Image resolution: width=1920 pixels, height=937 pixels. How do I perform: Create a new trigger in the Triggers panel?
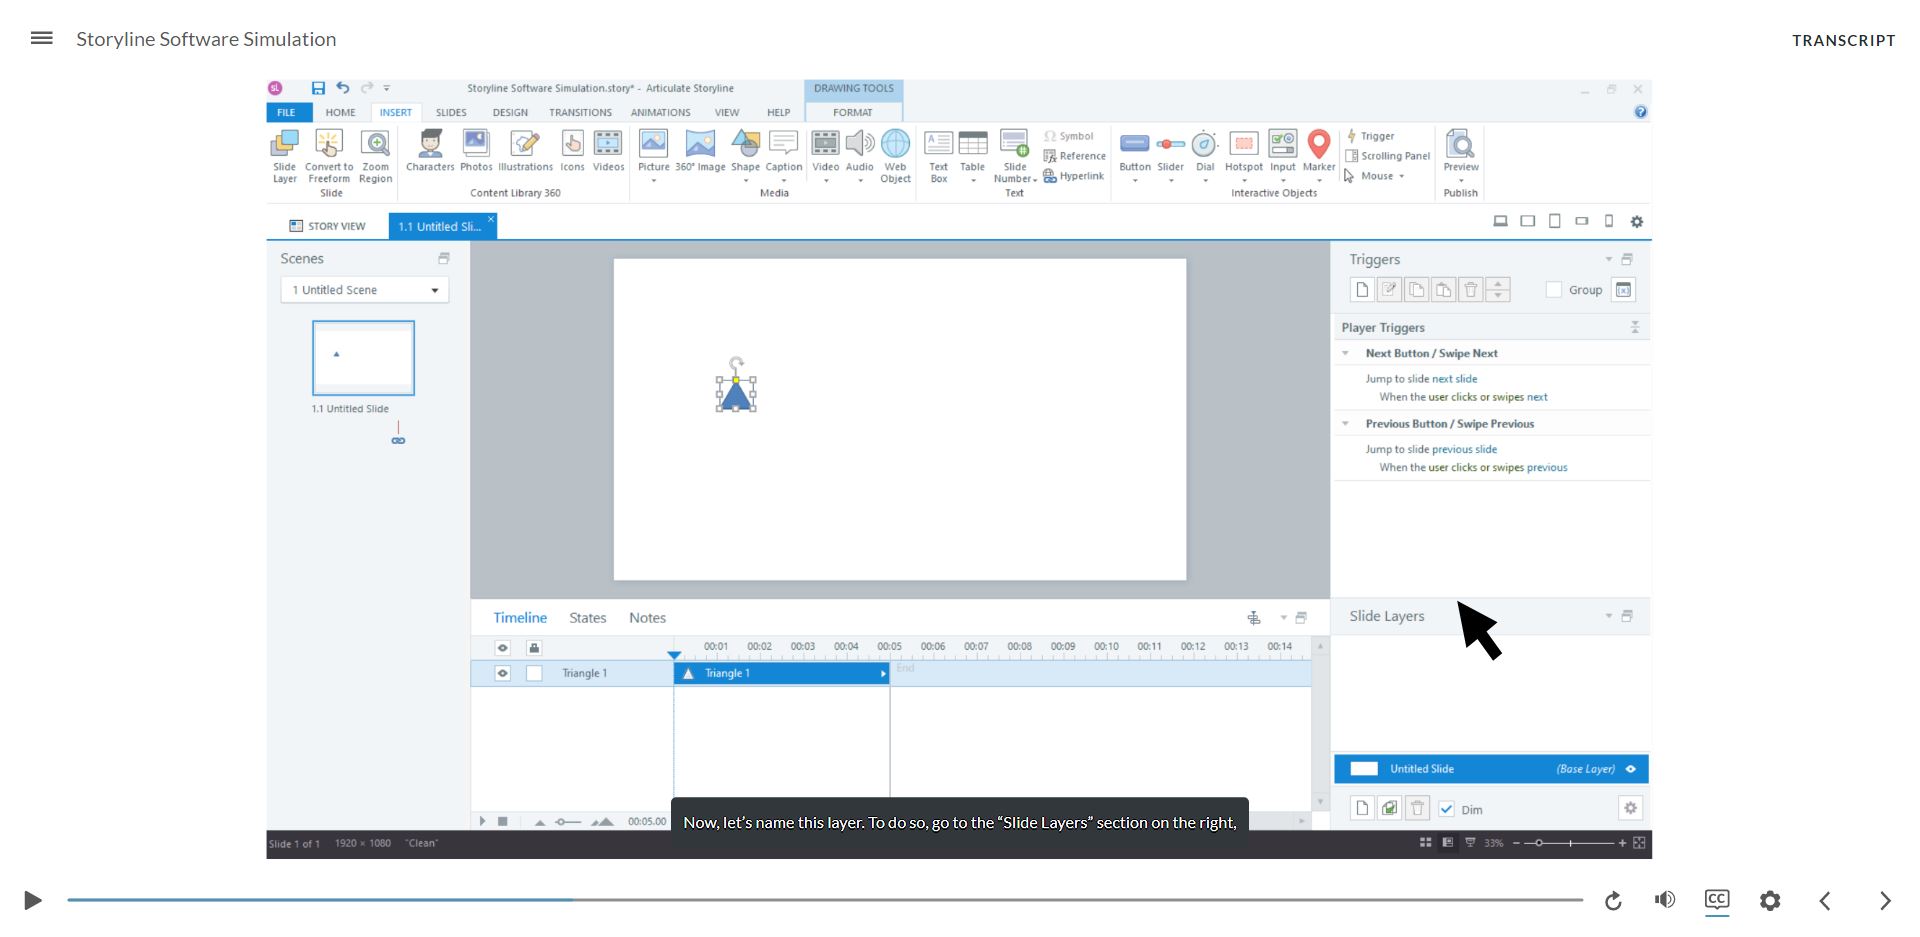click(1362, 289)
